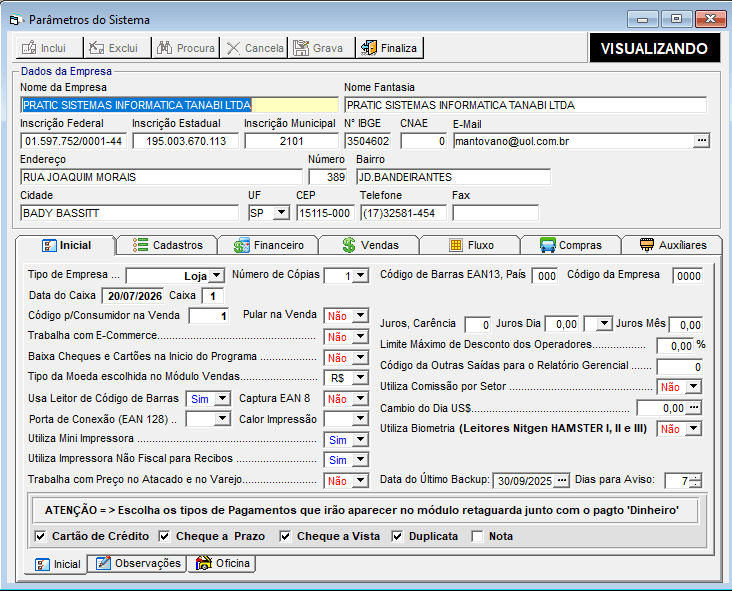This screenshot has width=732, height=591.
Task: Check the Nota checkbox
Action: point(477,536)
